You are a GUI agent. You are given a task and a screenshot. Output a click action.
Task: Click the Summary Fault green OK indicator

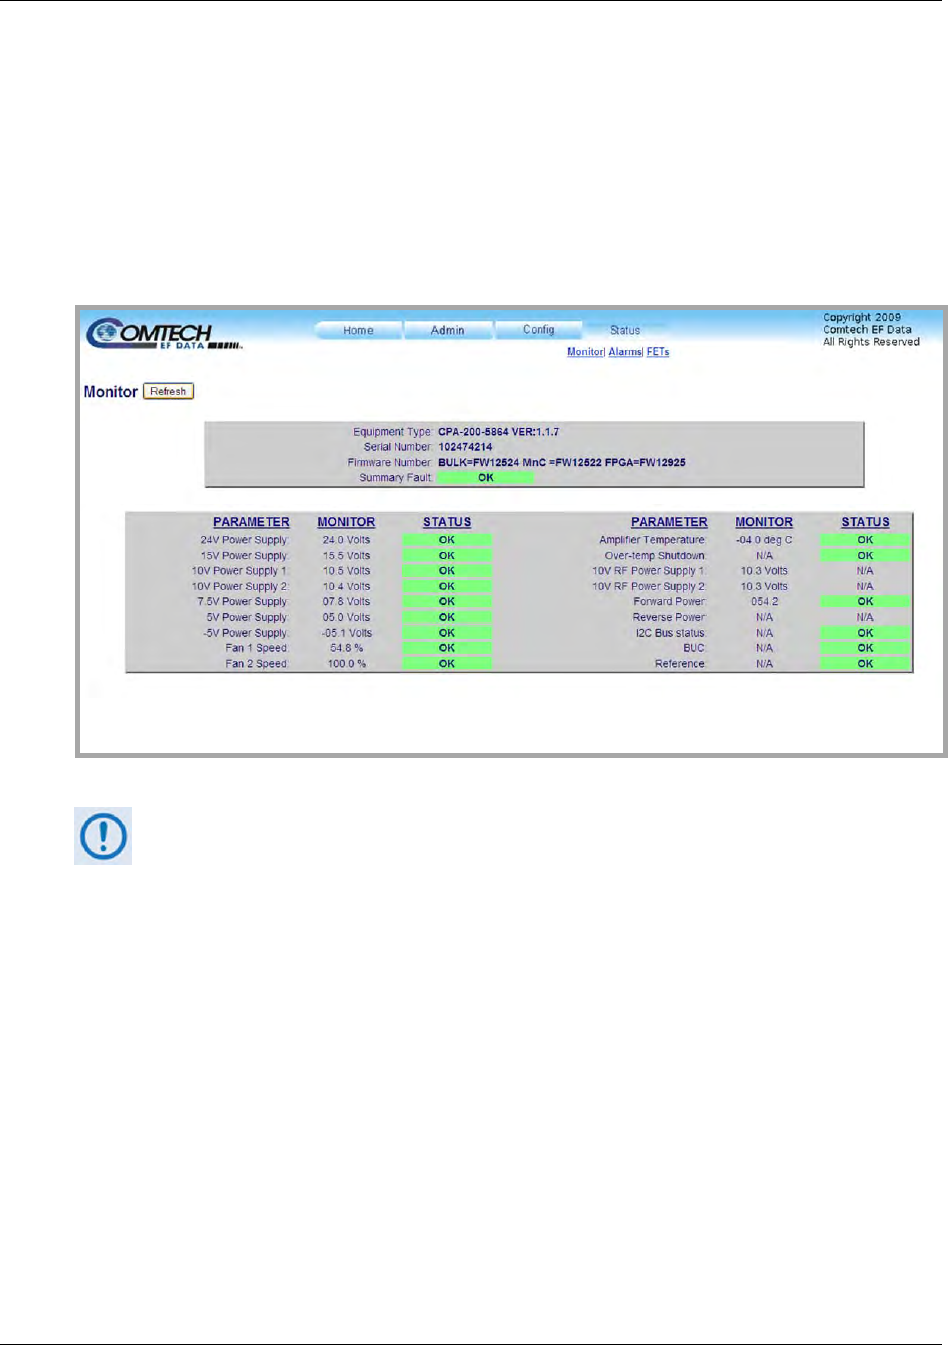coord(486,478)
